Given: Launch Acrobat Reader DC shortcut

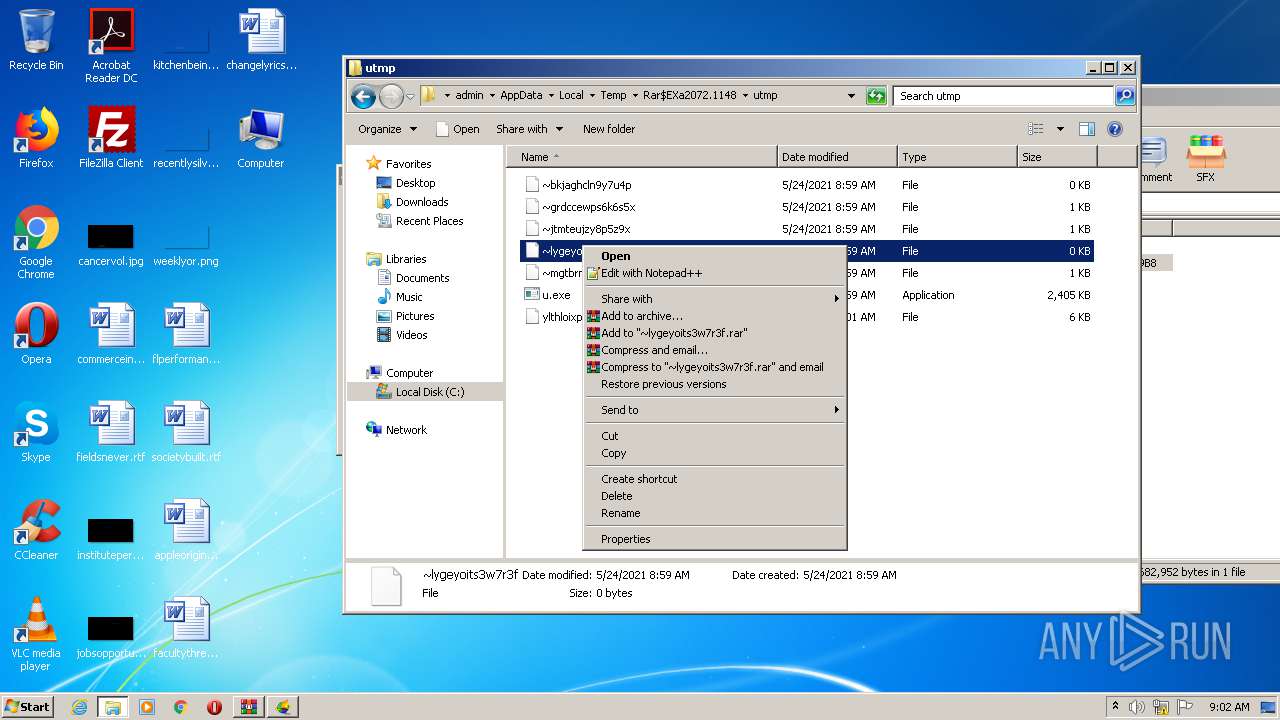Looking at the screenshot, I should coord(111,45).
